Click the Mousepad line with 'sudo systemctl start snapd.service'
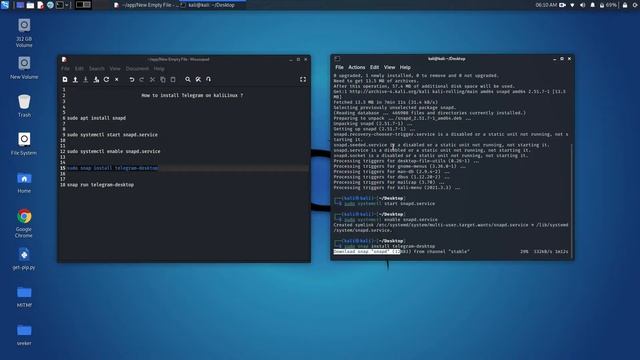This screenshot has height=360, width=640. coord(112,135)
